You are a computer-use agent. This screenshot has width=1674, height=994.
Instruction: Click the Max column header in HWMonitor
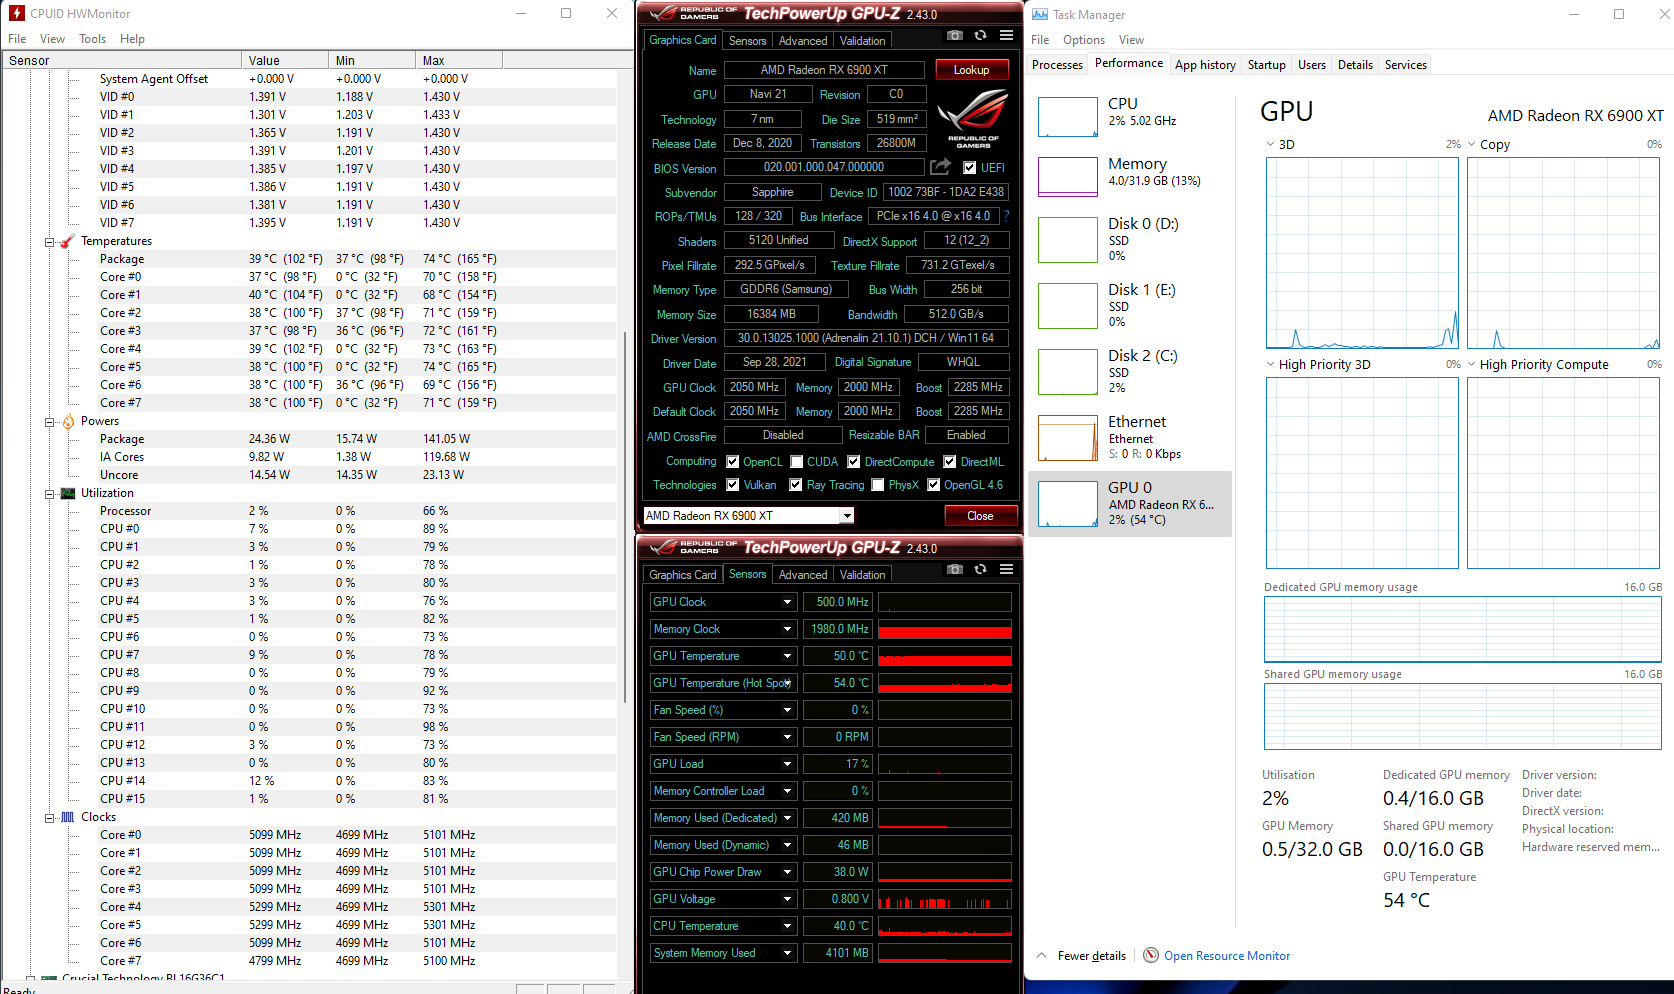click(459, 60)
